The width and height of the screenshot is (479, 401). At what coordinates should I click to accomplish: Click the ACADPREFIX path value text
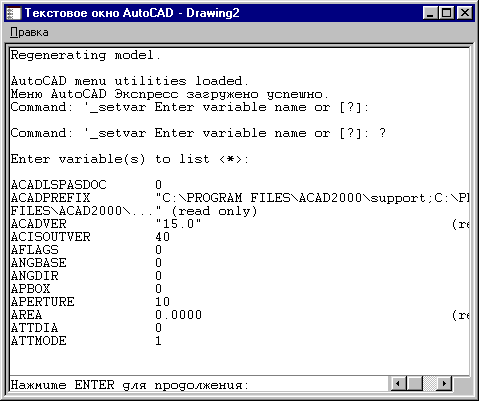point(312,198)
